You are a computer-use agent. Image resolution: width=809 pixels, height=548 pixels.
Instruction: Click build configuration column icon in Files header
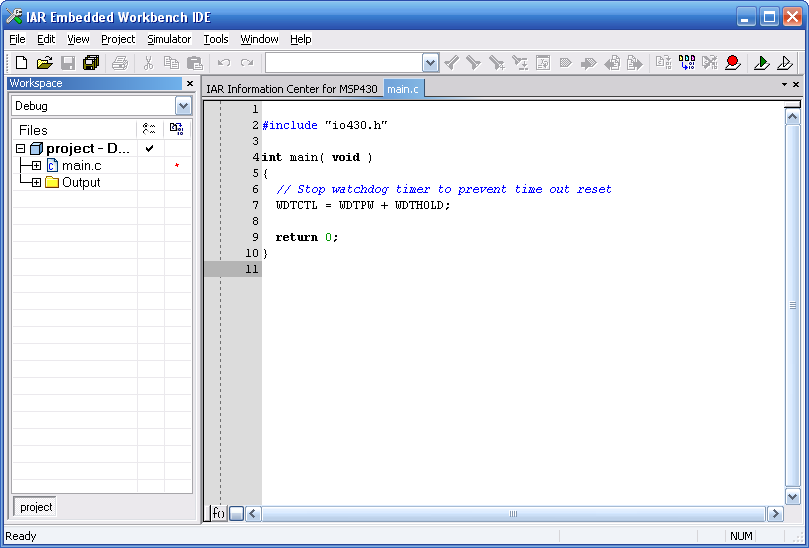[x=150, y=129]
